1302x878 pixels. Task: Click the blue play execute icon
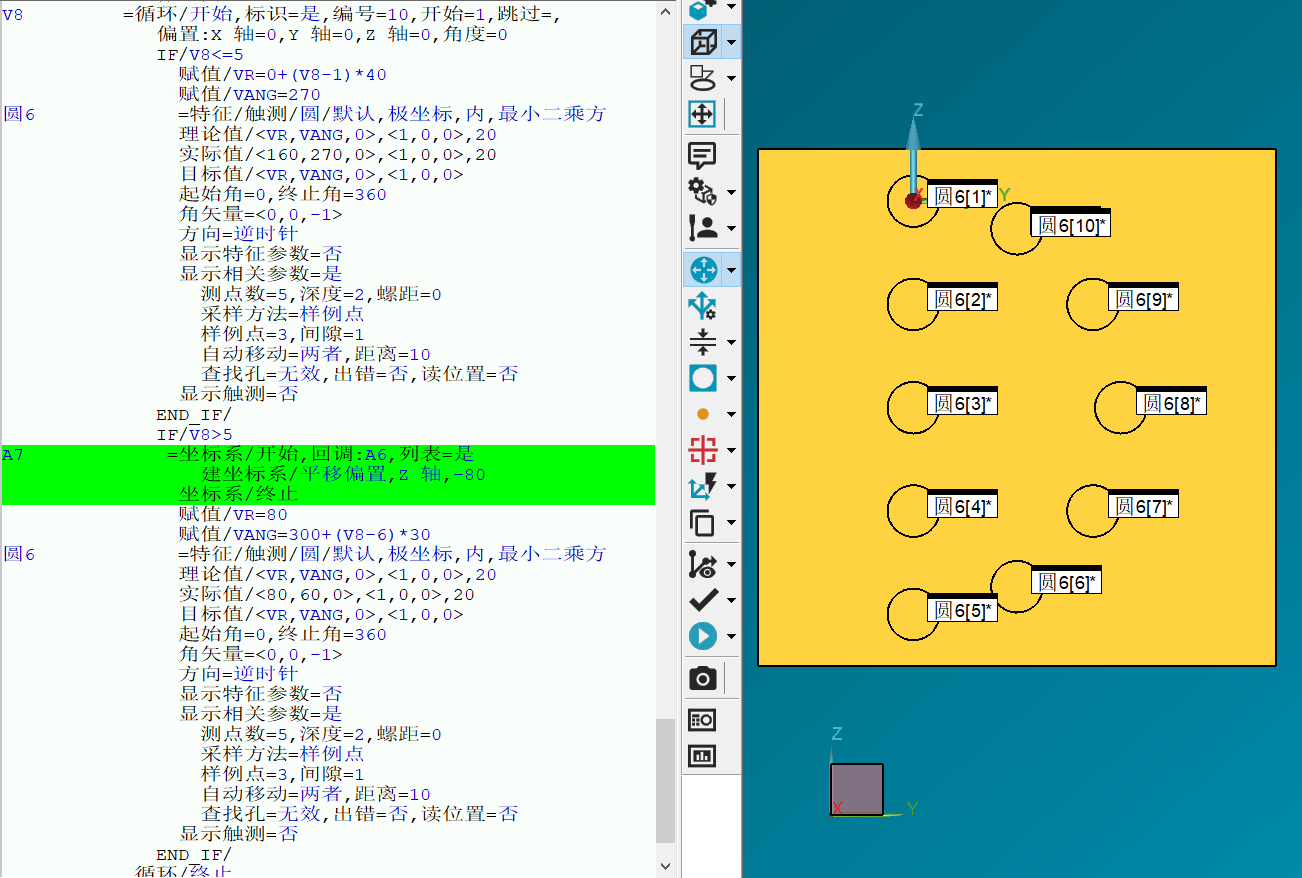[x=703, y=636]
